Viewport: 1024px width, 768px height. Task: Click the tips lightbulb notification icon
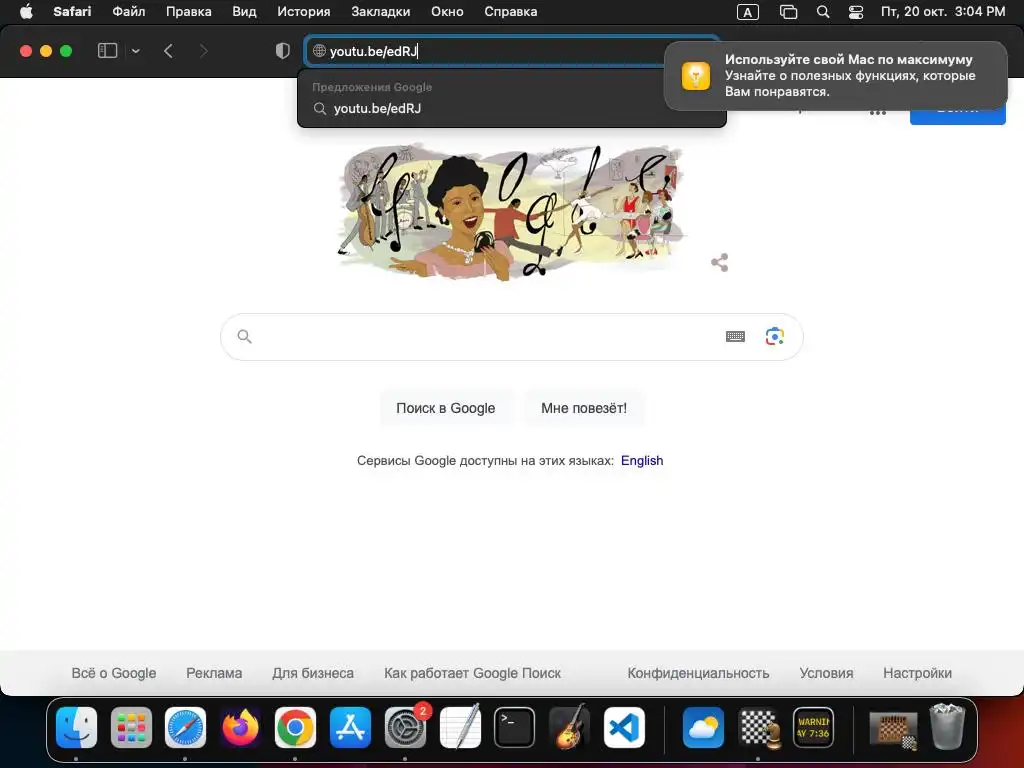(x=696, y=76)
